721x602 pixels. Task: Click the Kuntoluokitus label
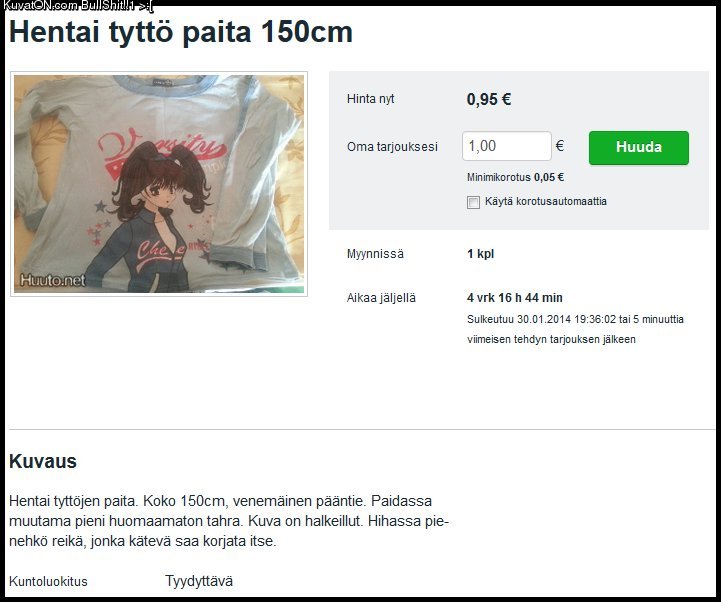pyautogui.click(x=48, y=581)
